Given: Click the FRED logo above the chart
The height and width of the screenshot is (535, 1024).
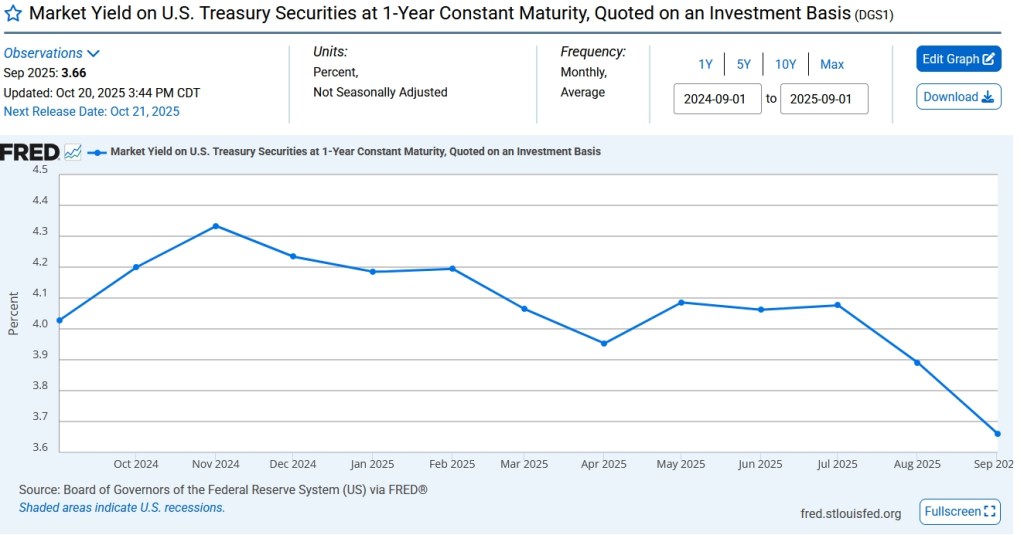Looking at the screenshot, I should click(29, 152).
